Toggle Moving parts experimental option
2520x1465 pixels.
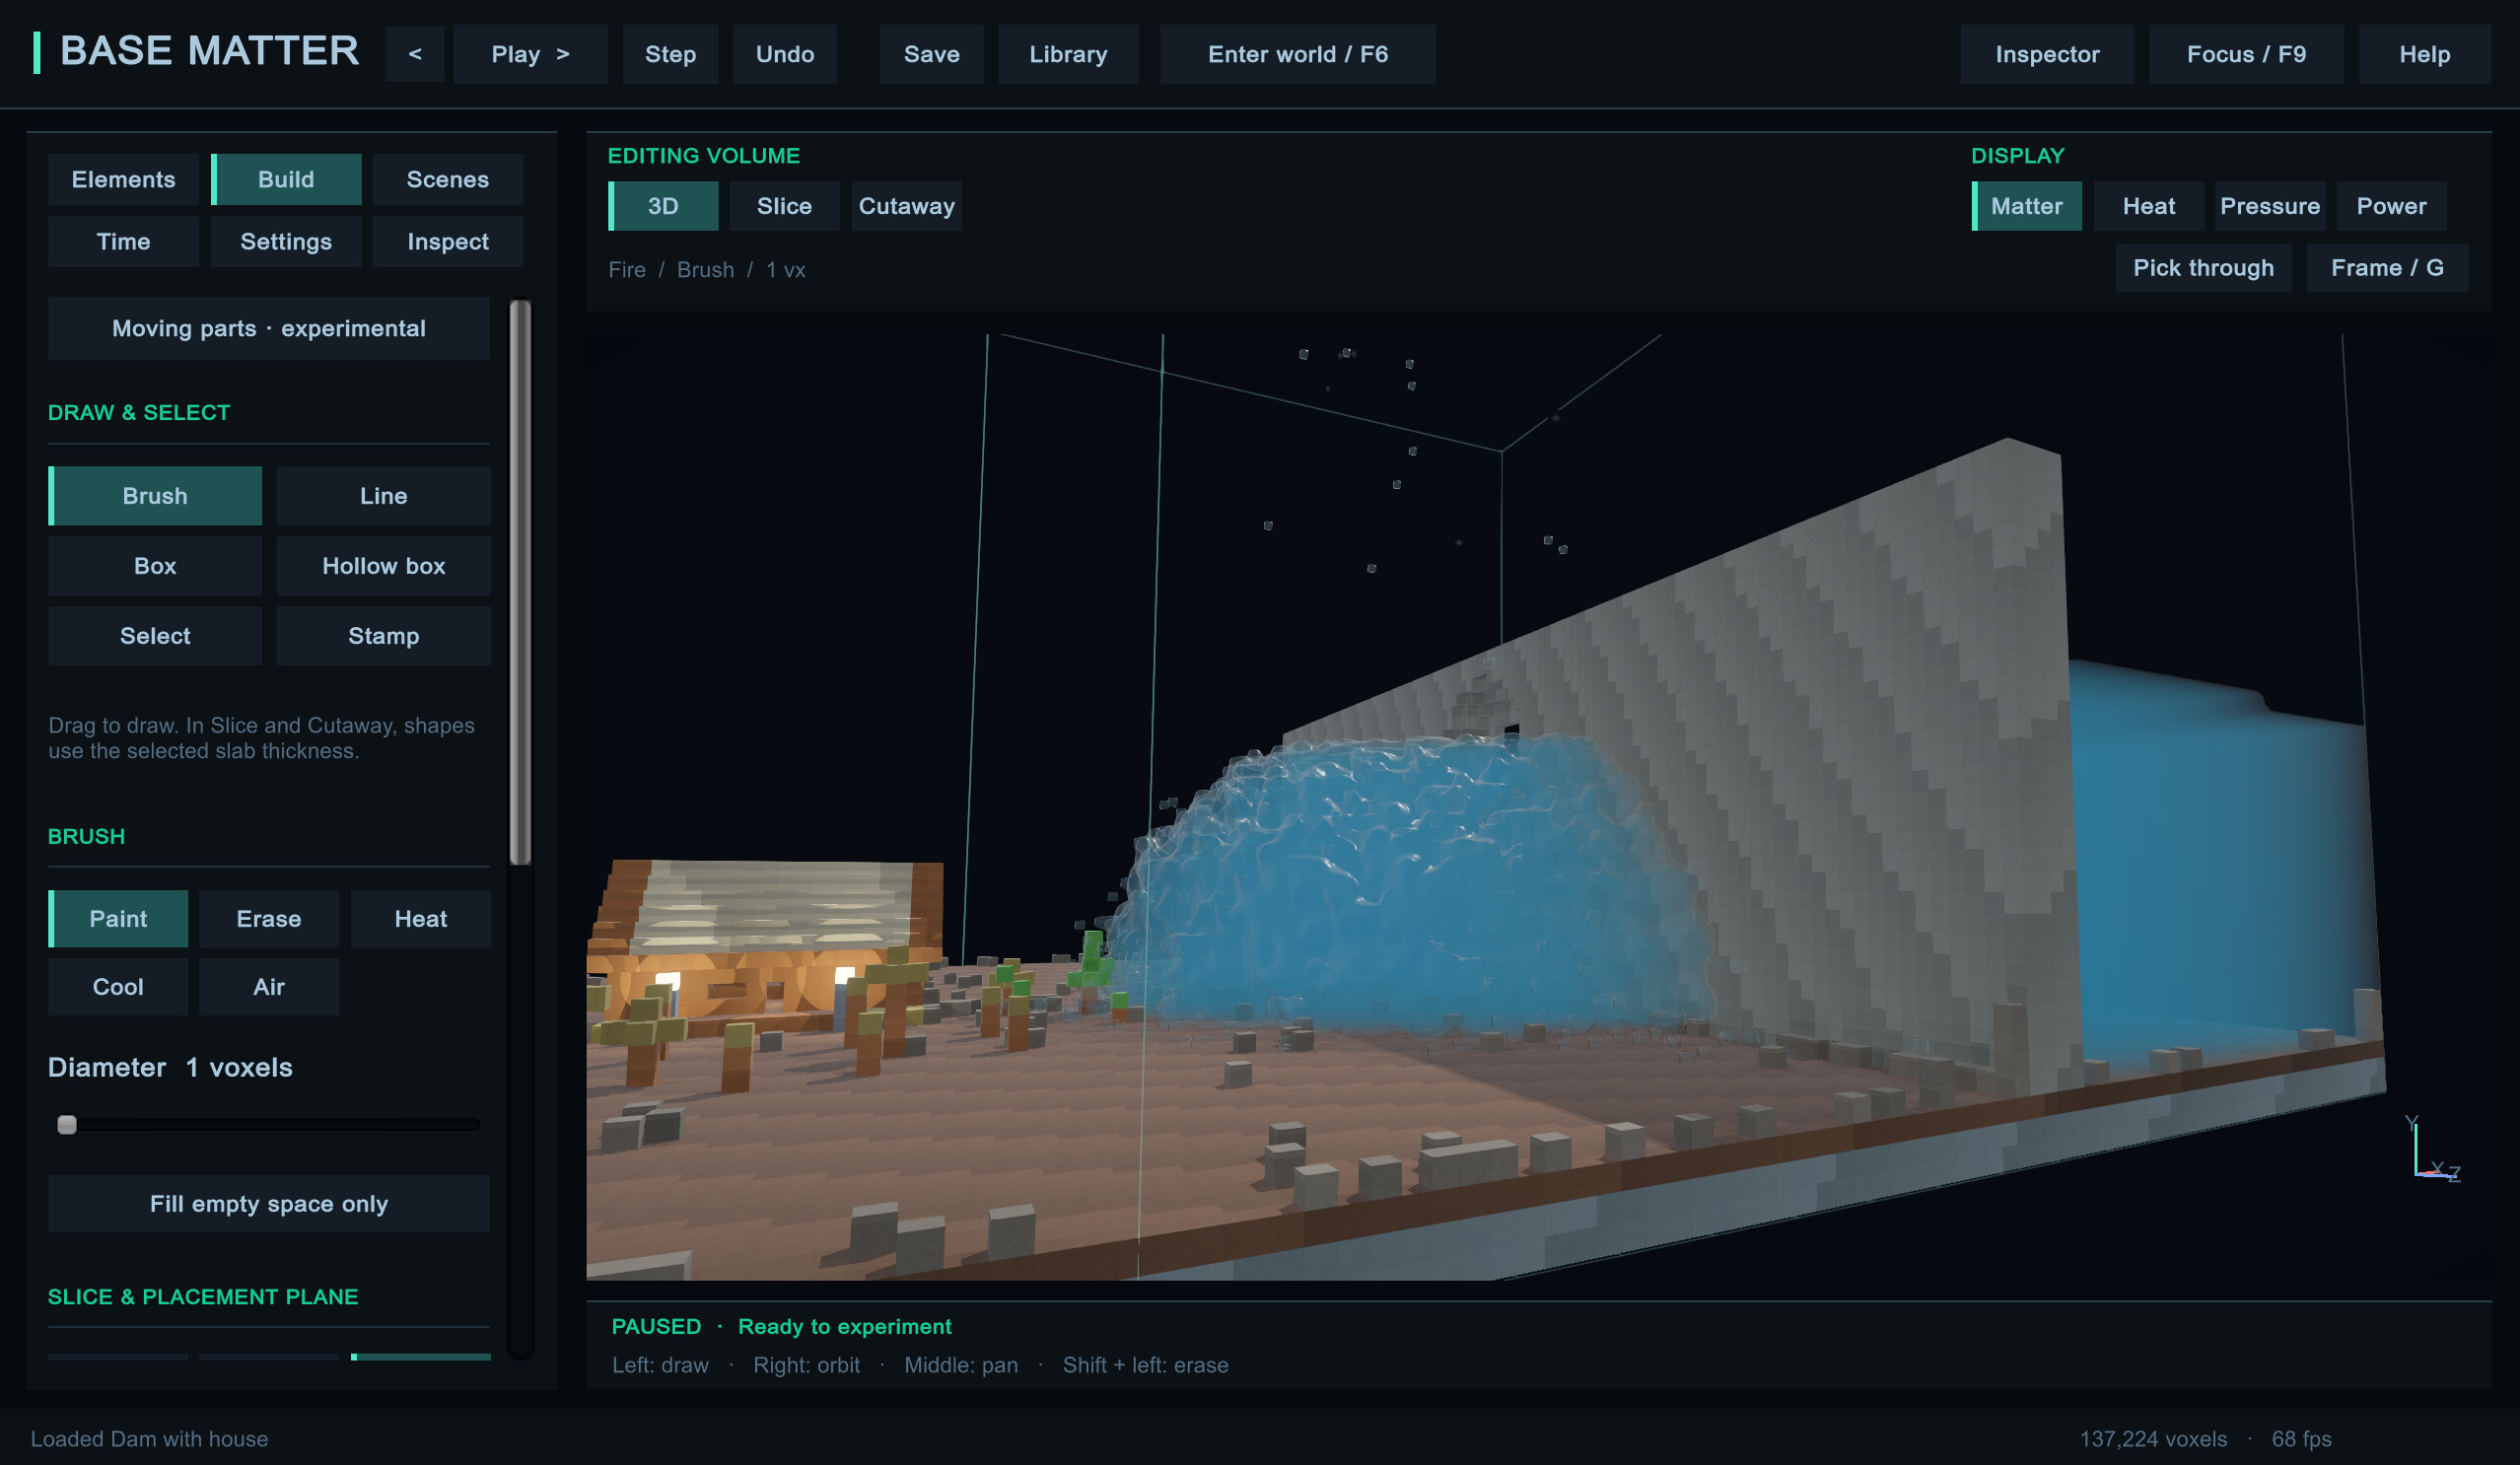[x=269, y=328]
